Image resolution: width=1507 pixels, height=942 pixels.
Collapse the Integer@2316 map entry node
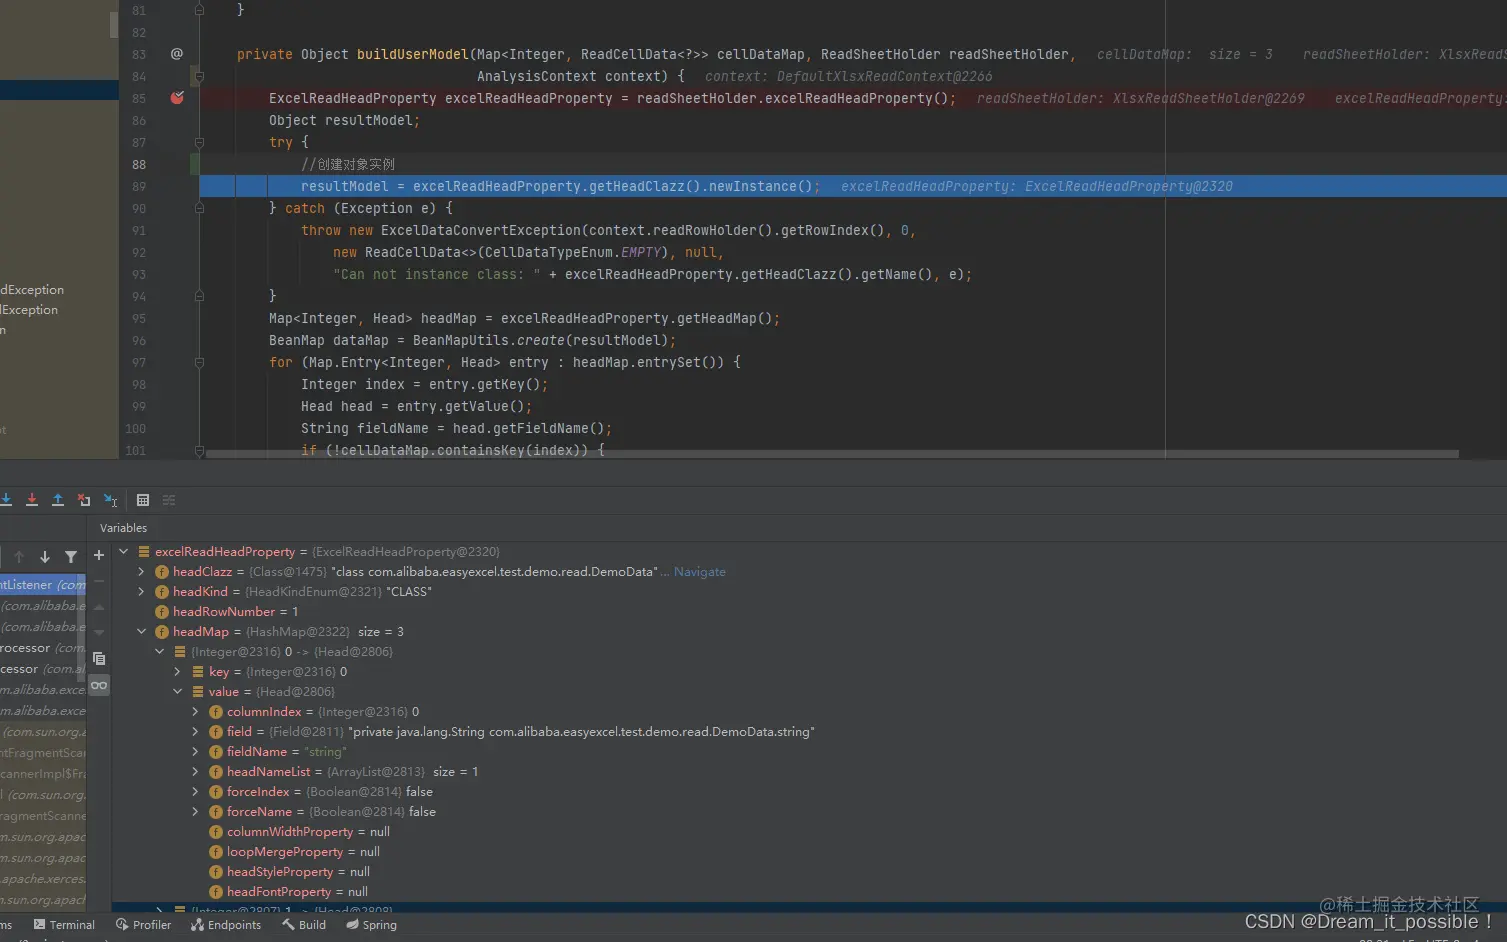[x=160, y=652]
